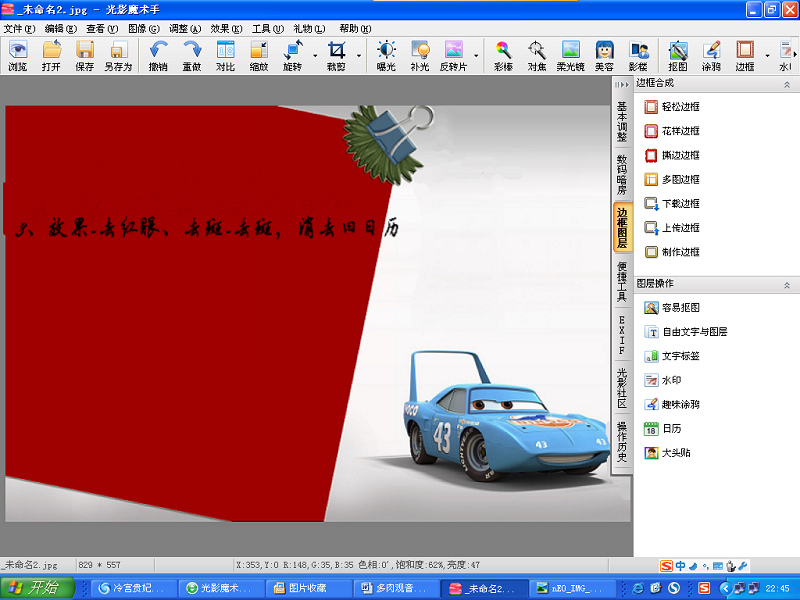This screenshot has height=600, width=800.
Task: Click 制作边框 option
Action: 672,252
